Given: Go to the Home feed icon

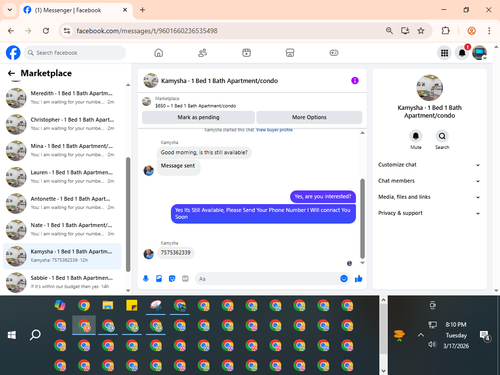Looking at the screenshot, I should [159, 53].
